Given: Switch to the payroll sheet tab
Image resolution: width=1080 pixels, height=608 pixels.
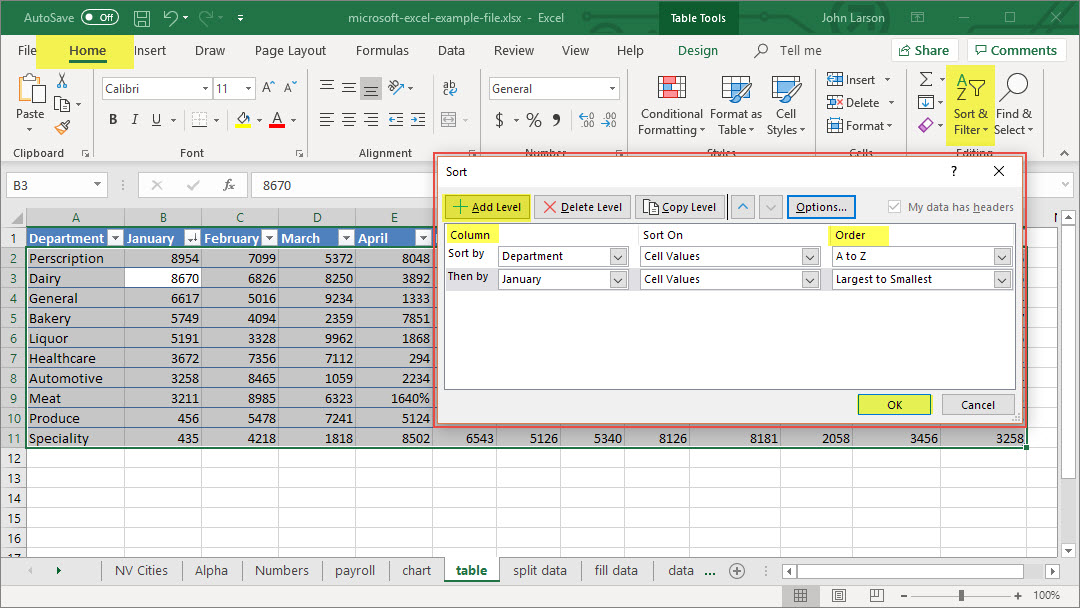Looking at the screenshot, I should (355, 571).
